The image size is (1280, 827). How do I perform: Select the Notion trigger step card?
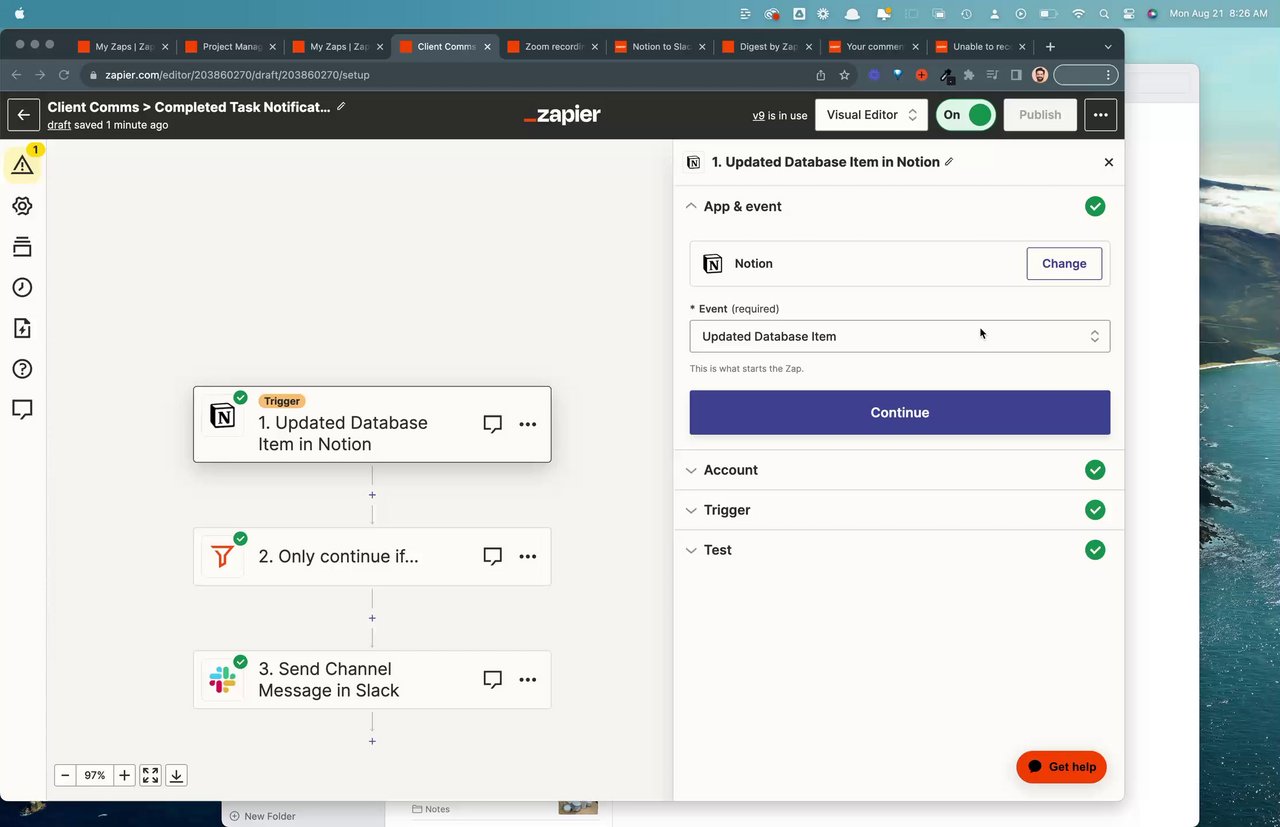click(372, 424)
